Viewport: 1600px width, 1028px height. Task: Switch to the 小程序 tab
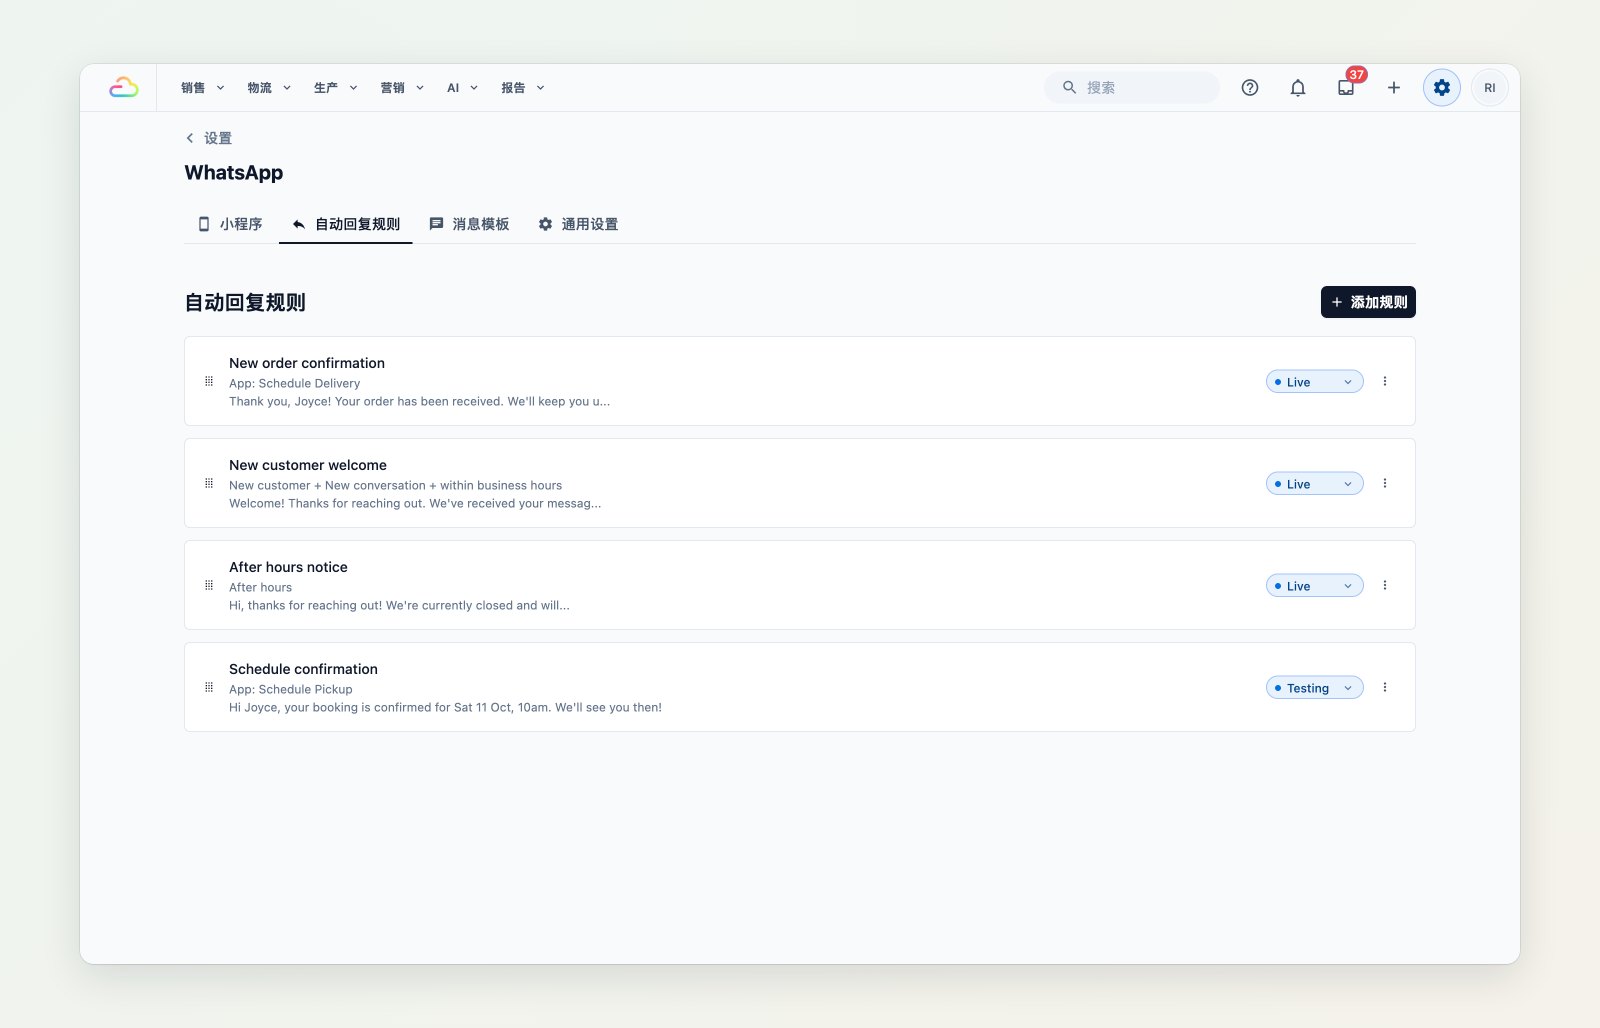(230, 224)
